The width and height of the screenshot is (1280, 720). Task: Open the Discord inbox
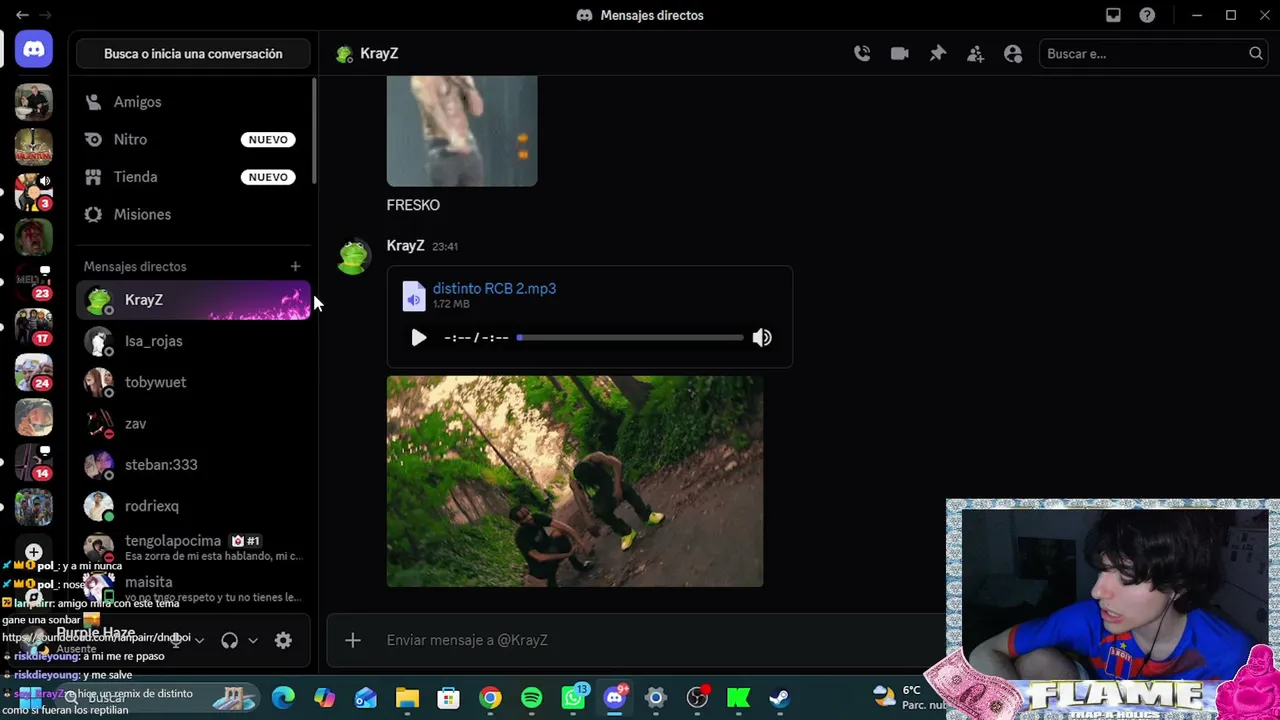(x=1113, y=15)
